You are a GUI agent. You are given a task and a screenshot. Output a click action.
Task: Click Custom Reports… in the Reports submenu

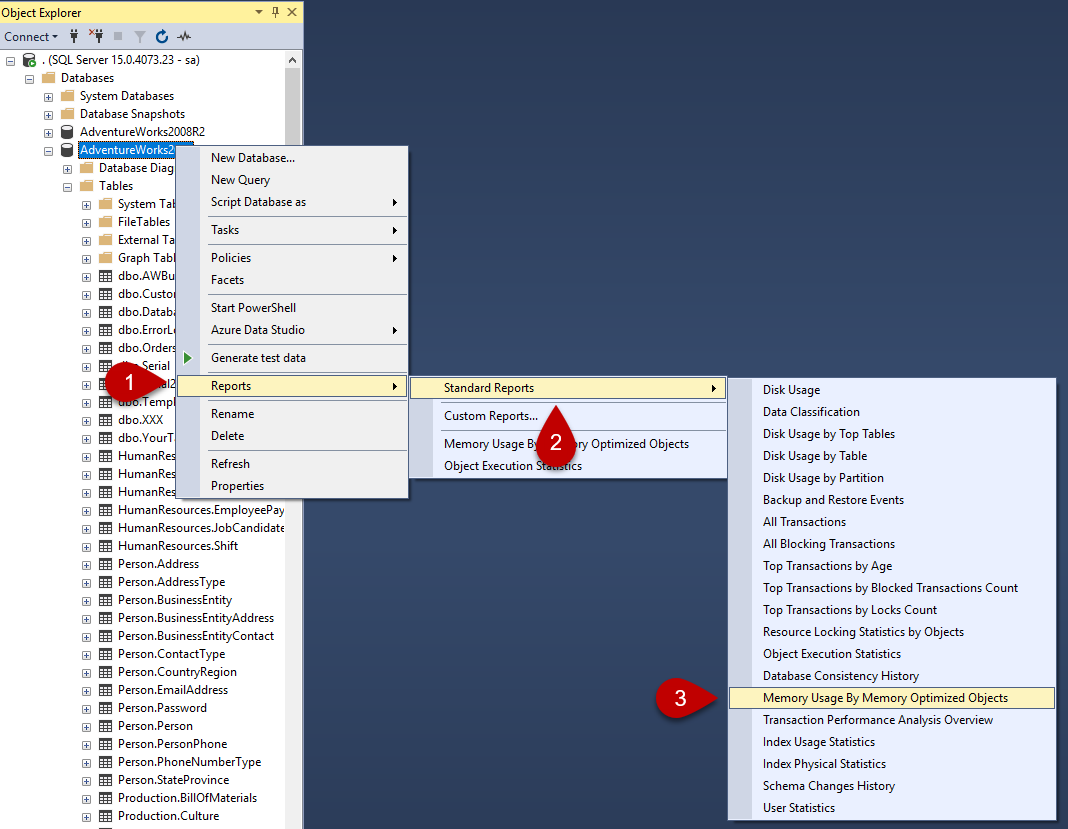[490, 416]
